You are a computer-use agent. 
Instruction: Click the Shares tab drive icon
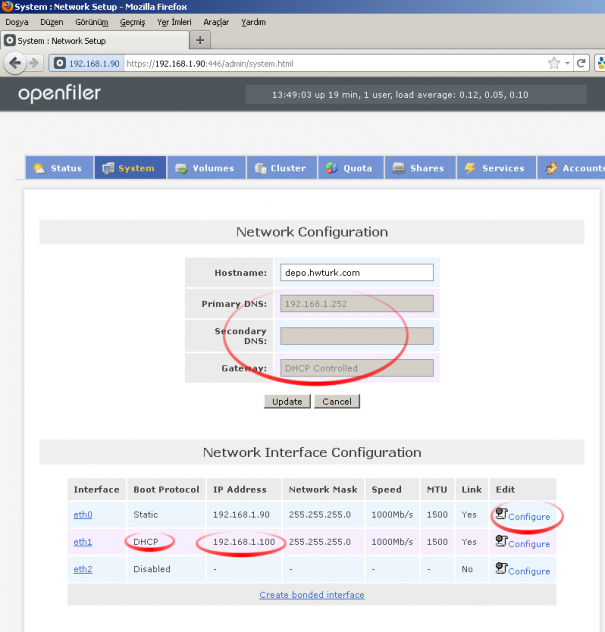tap(398, 168)
